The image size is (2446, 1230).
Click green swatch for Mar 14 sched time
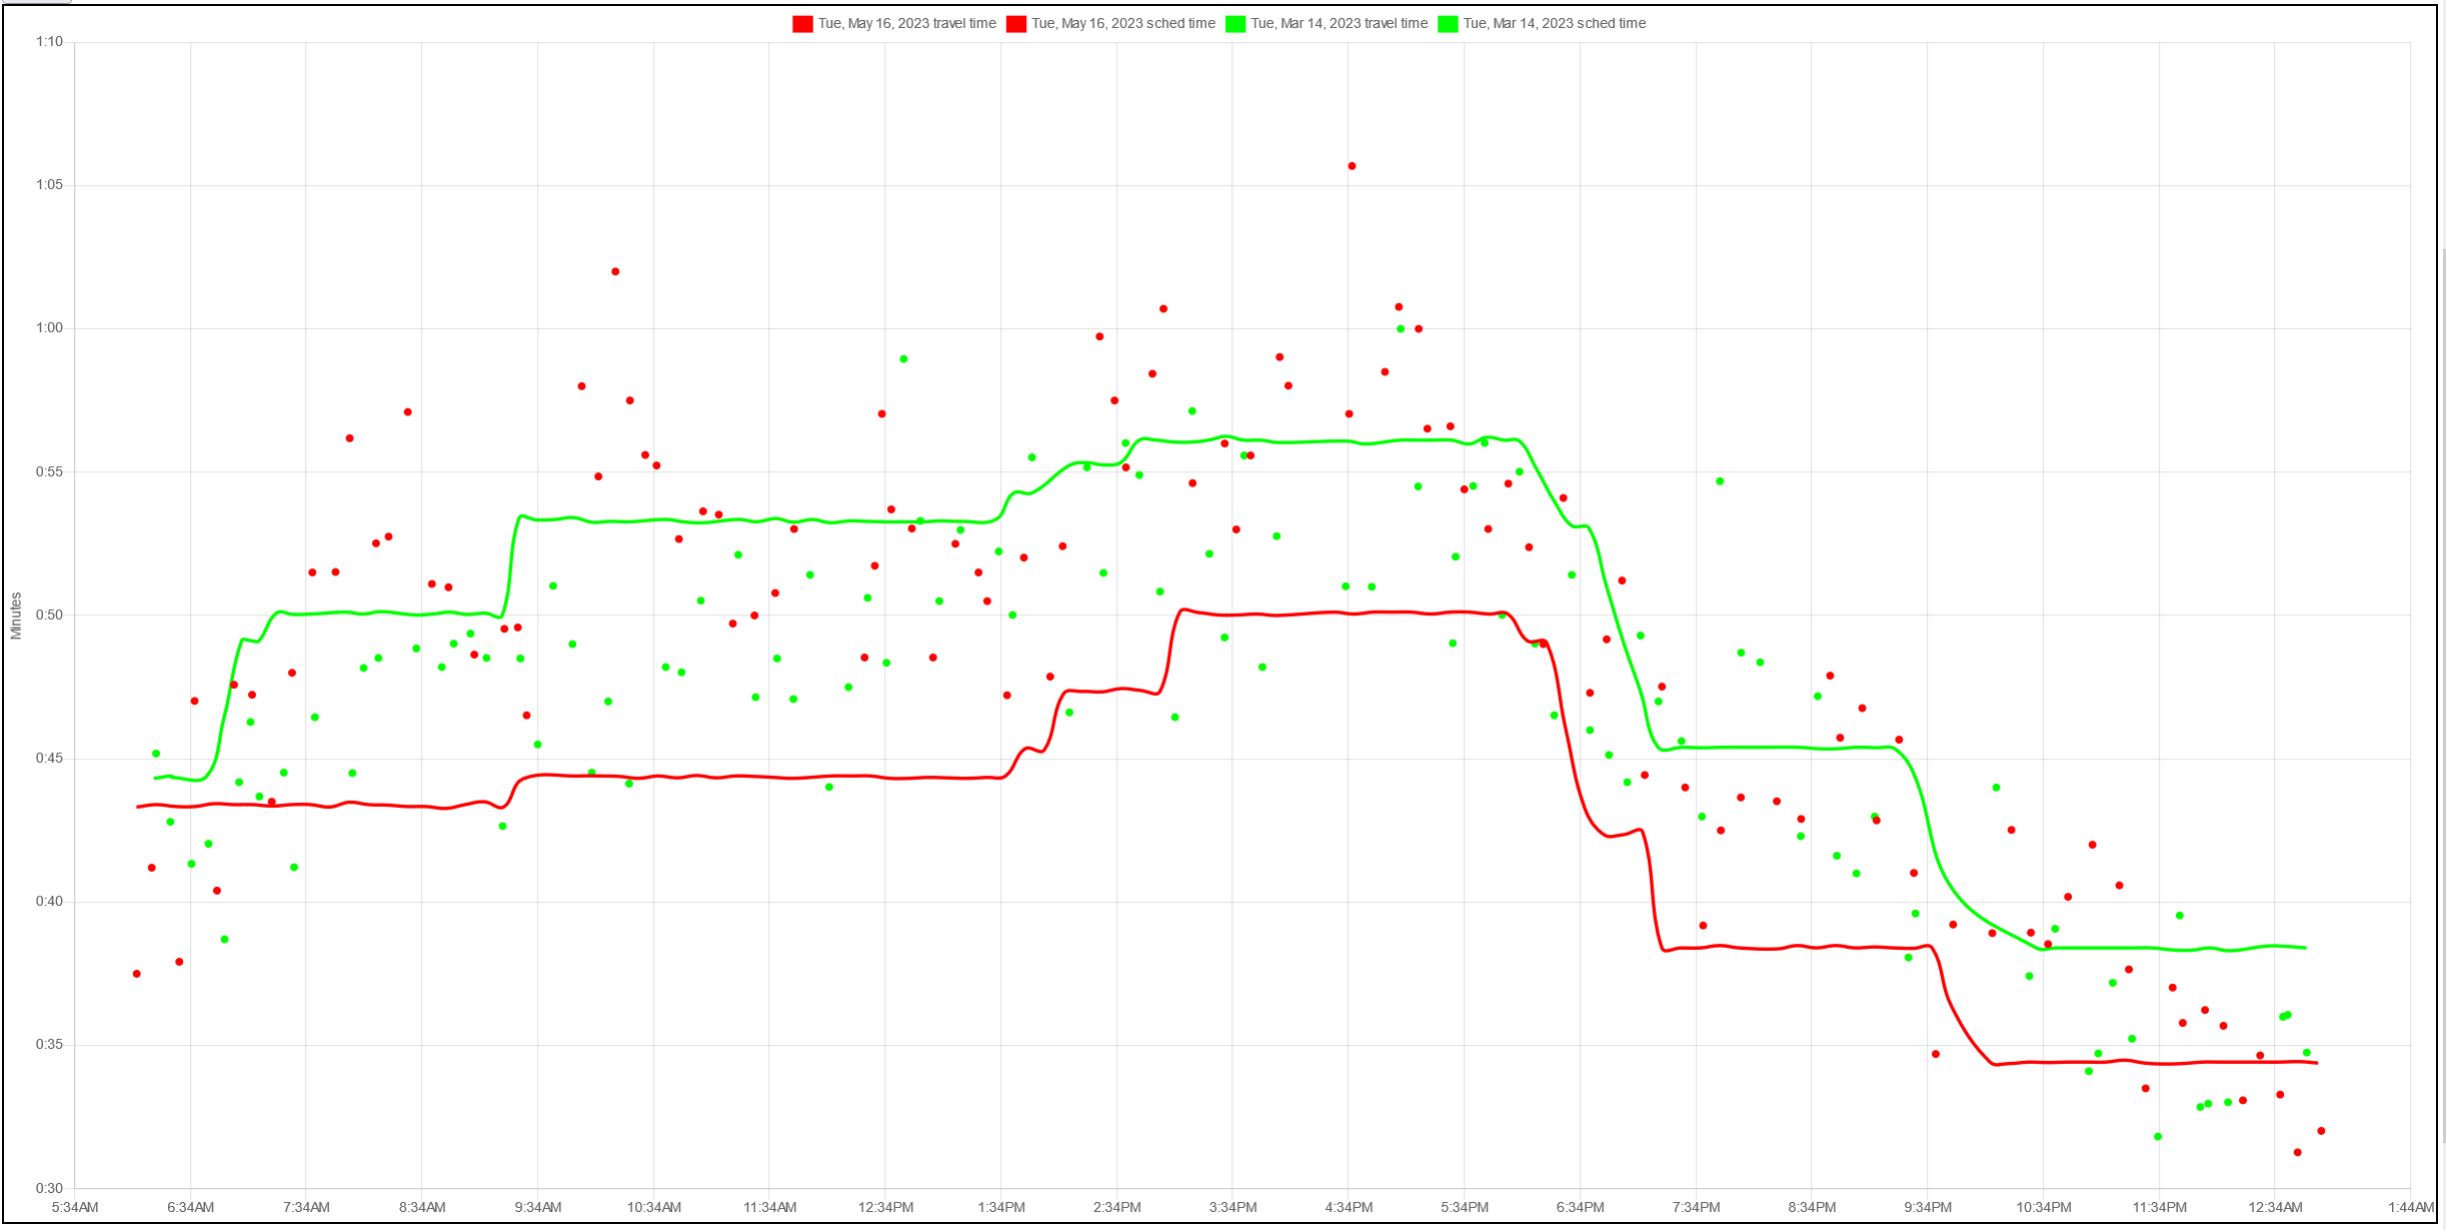[1448, 24]
